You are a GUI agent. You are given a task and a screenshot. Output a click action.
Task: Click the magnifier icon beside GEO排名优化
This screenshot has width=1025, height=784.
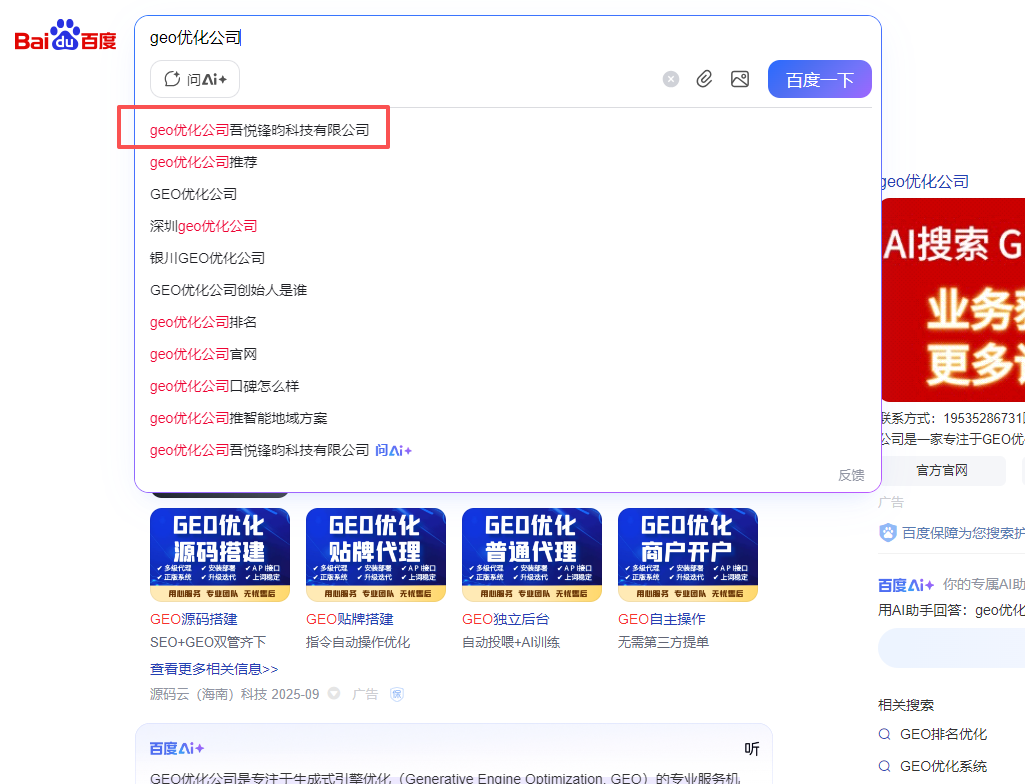click(884, 734)
